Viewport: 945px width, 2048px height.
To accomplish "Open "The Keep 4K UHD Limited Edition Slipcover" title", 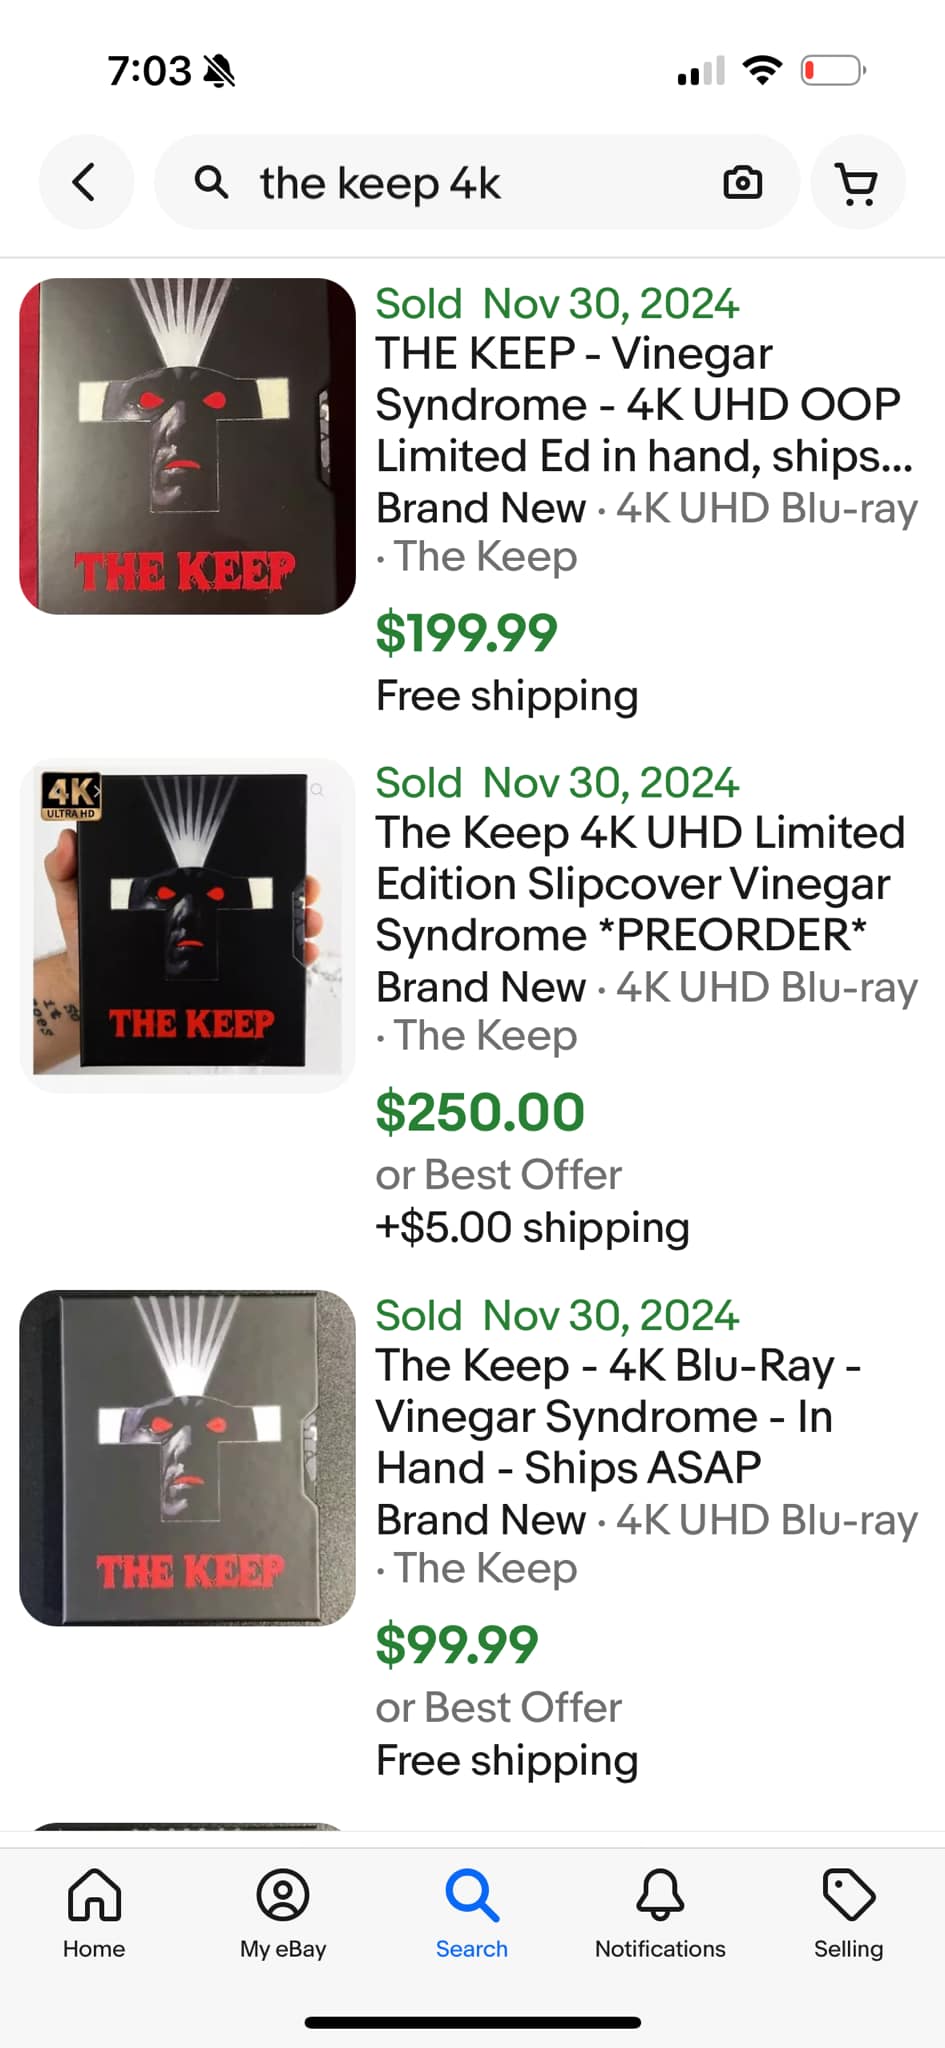I will pyautogui.click(x=640, y=884).
